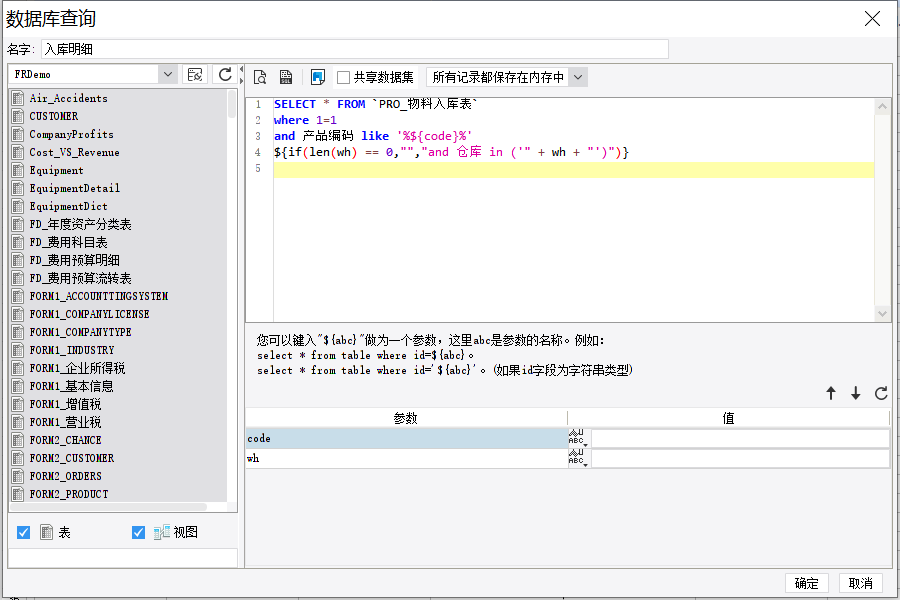Click the 名字 input field

[x=355, y=49]
